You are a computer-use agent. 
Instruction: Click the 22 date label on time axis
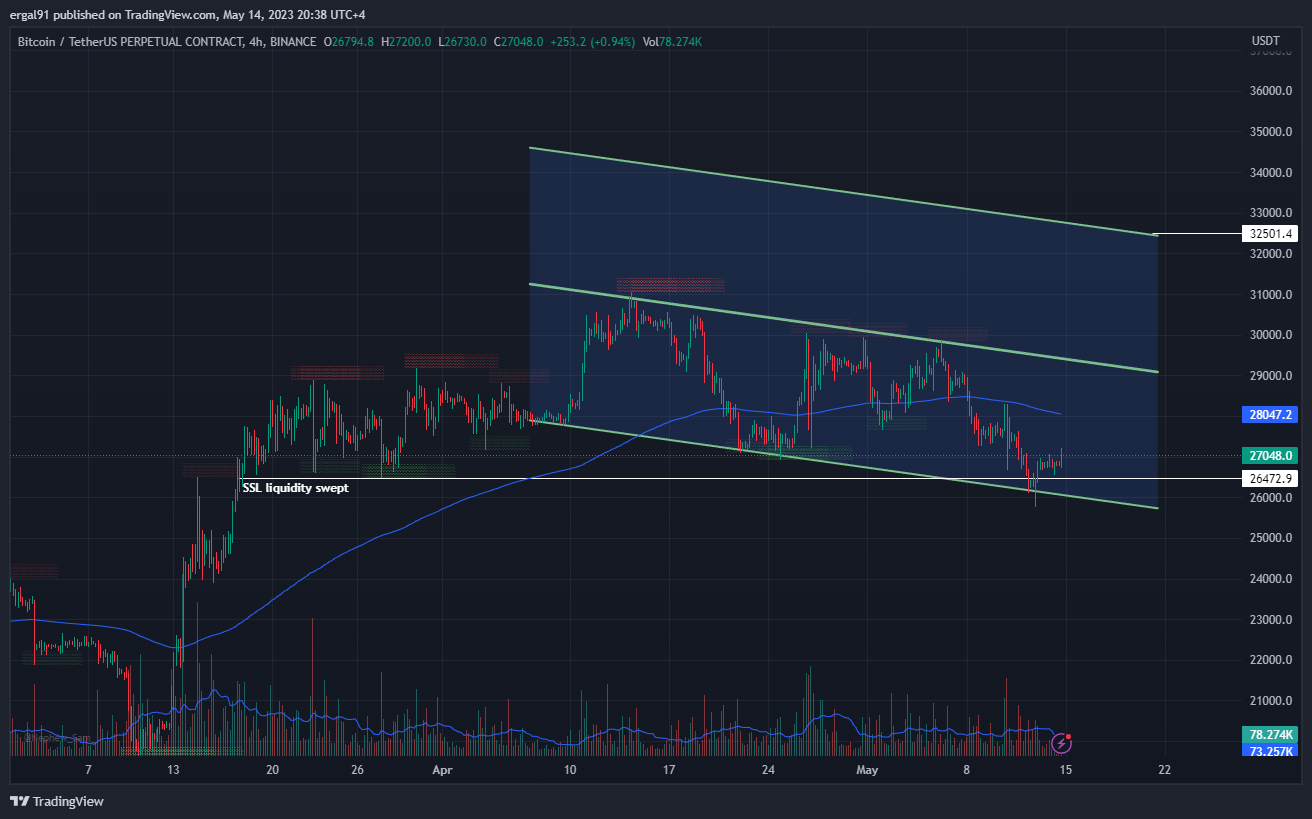(x=1165, y=770)
